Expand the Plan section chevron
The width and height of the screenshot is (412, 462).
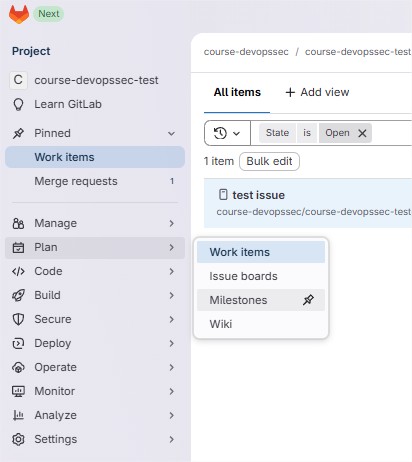pos(171,247)
